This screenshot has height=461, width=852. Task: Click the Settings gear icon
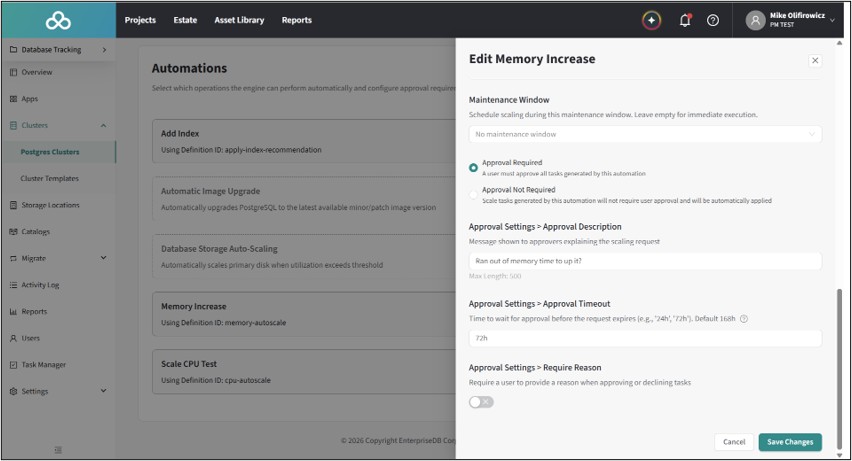[x=14, y=391]
